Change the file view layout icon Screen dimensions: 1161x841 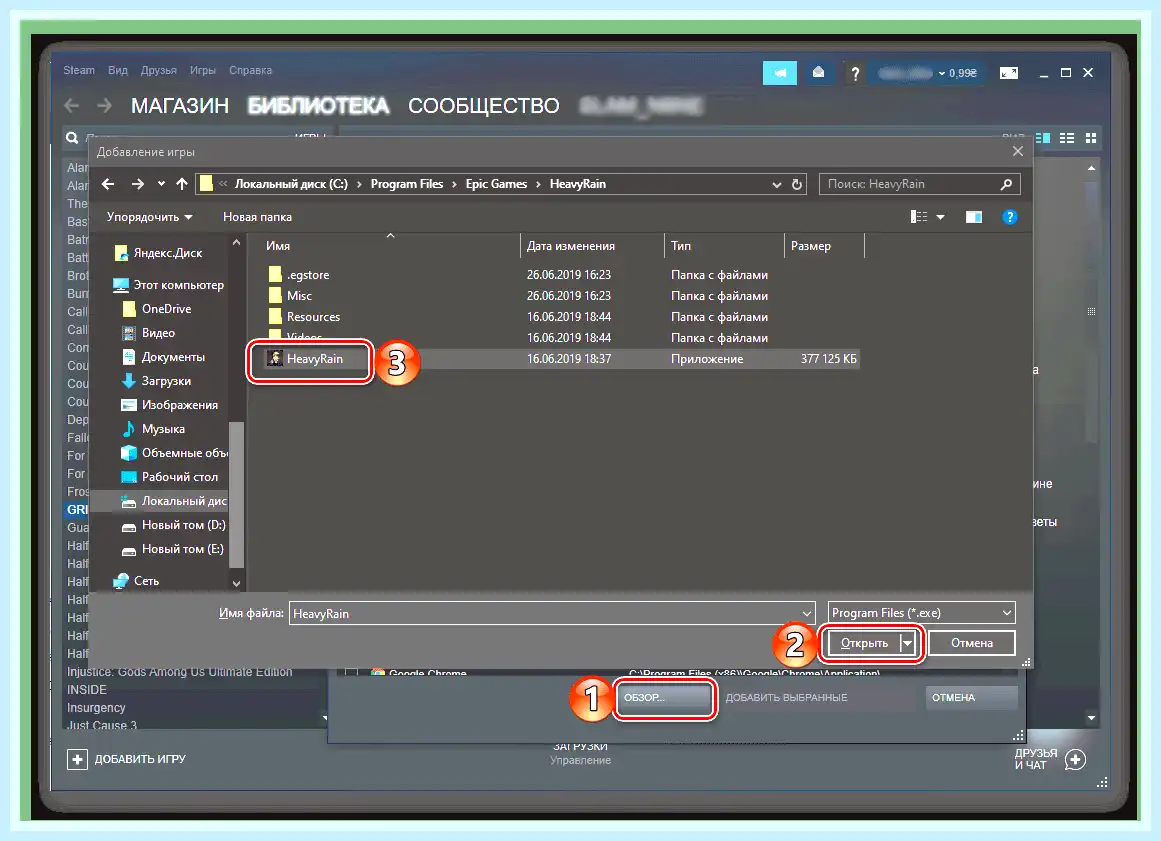coord(919,217)
